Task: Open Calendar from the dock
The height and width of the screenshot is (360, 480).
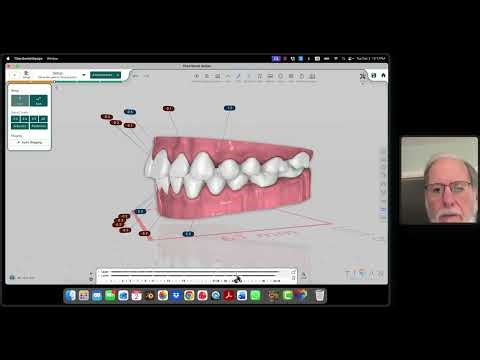Action: click(136, 296)
